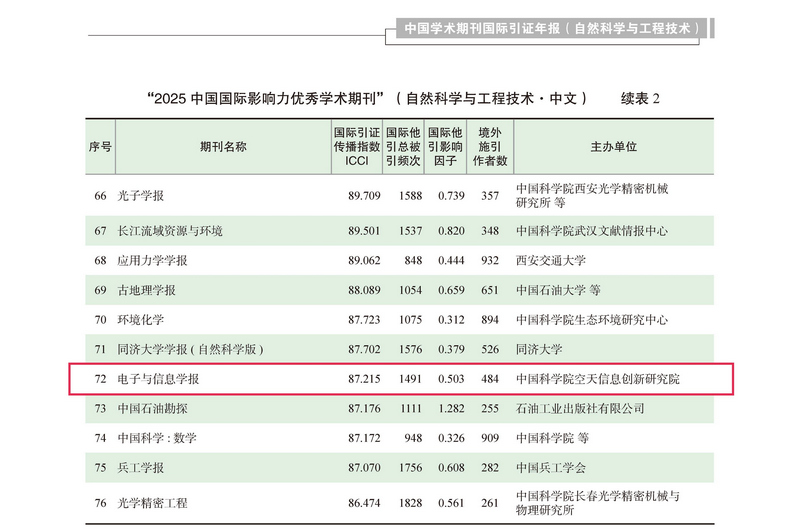Click the 中国科学 : 数学 journal name
The height and width of the screenshot is (531, 800).
pos(157,438)
